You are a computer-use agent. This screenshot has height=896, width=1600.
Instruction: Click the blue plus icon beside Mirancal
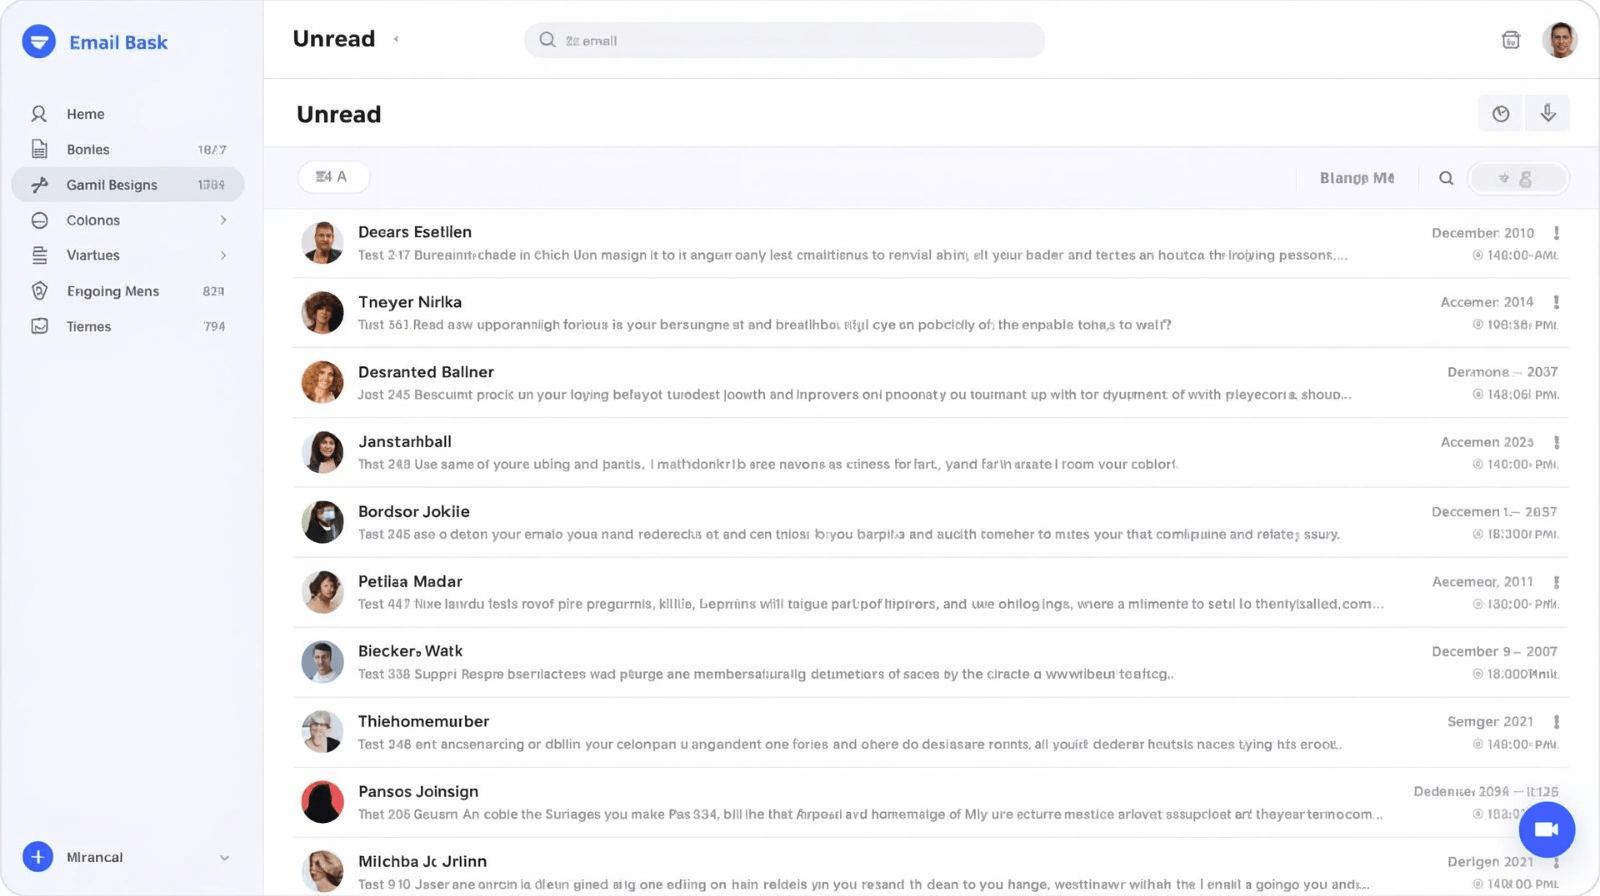[38, 857]
